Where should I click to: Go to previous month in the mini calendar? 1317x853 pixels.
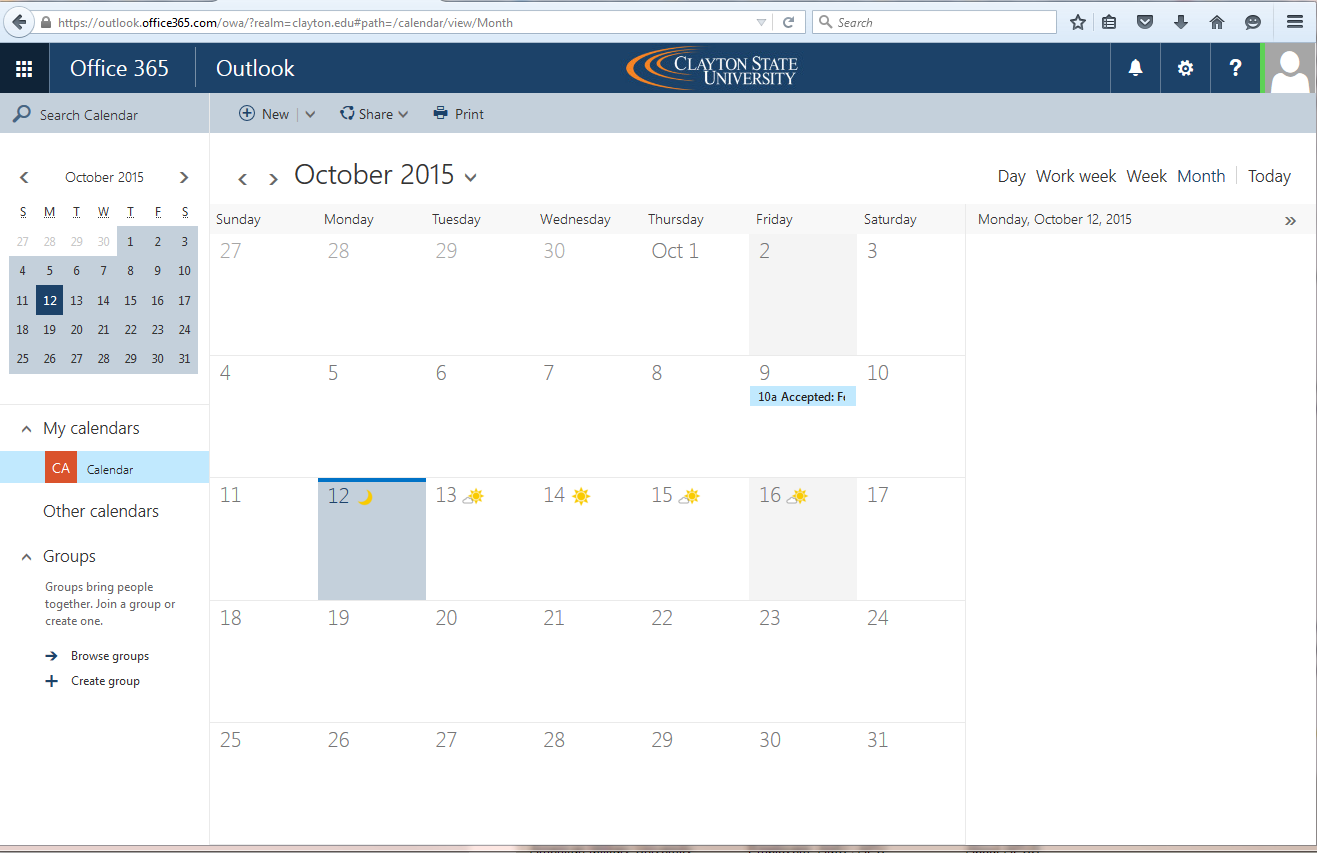coord(24,177)
